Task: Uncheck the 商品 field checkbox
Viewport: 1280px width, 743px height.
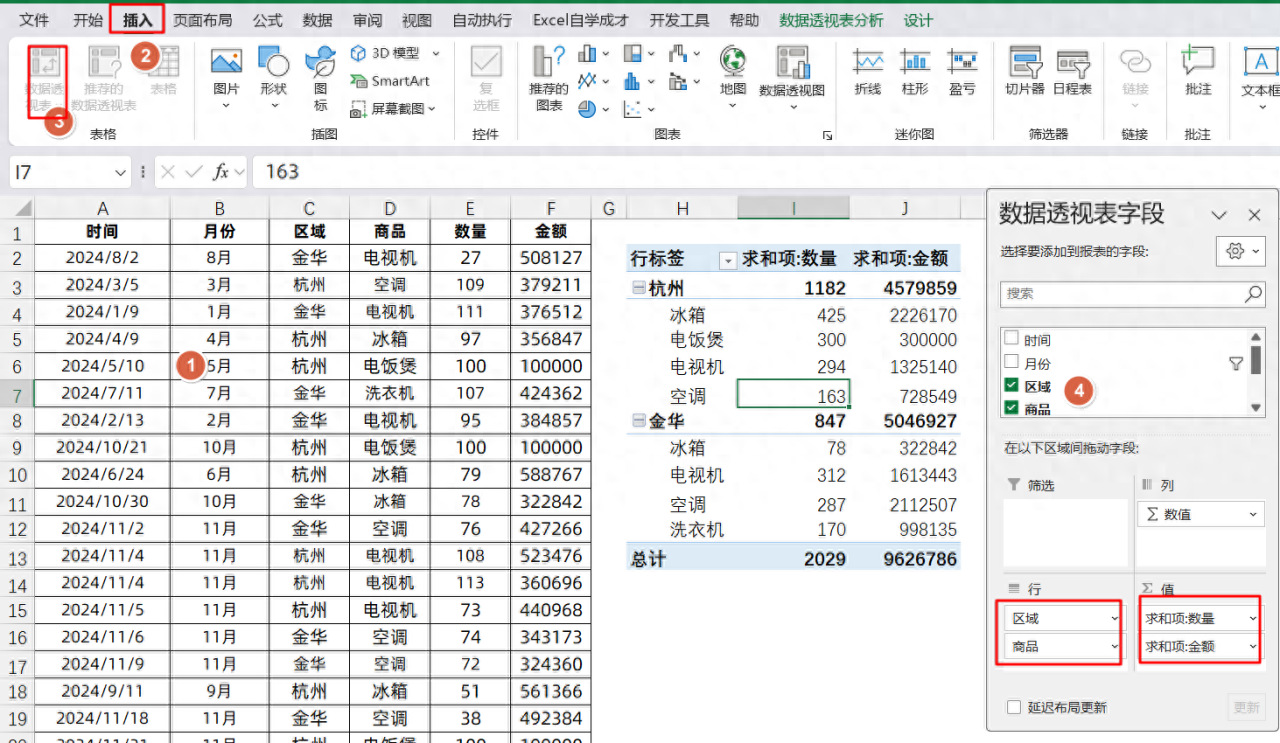Action: pyautogui.click(x=1011, y=408)
